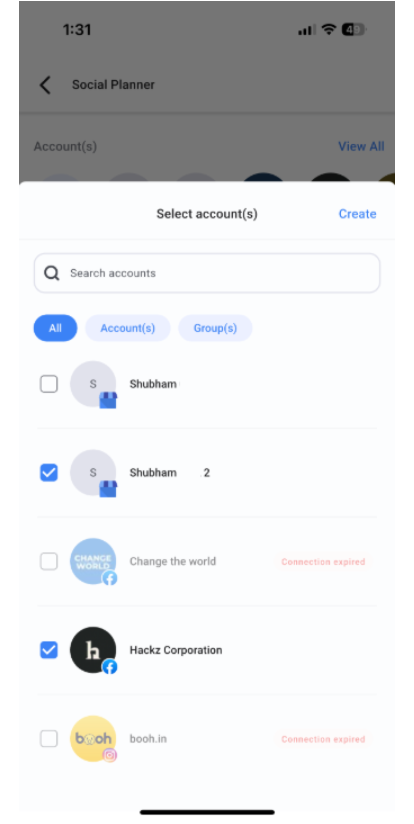The height and width of the screenshot is (824, 414).
Task: Click the store badge on first Shubham
Action: click(x=108, y=400)
